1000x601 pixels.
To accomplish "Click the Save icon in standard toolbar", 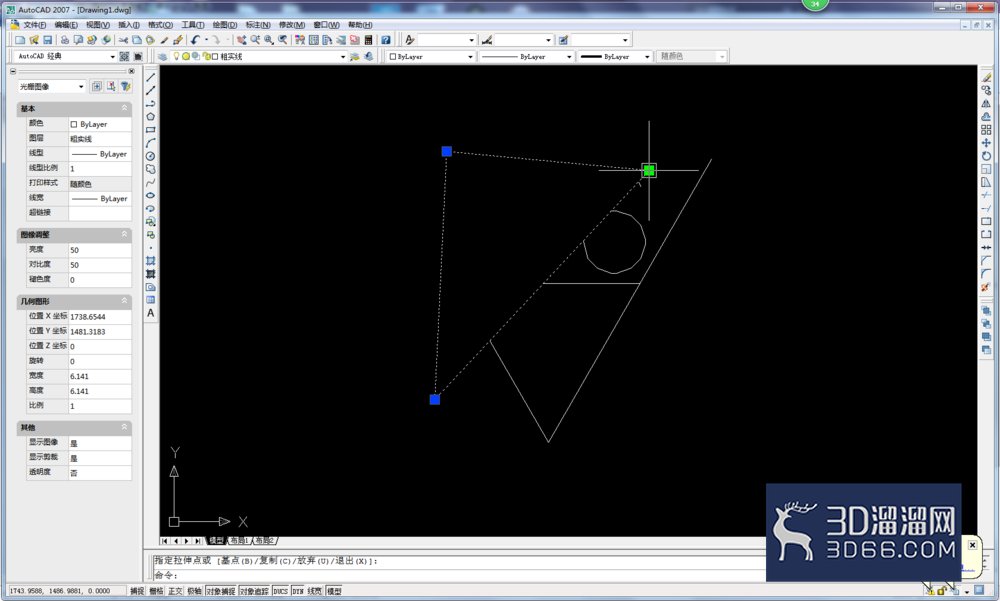I will coord(48,40).
